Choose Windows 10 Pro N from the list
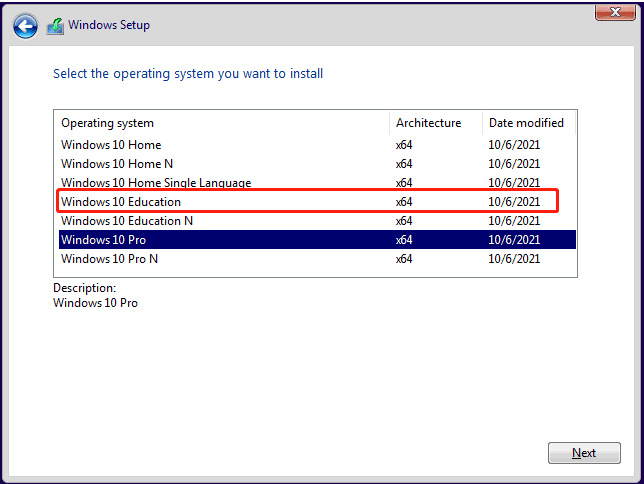 click(x=317, y=258)
